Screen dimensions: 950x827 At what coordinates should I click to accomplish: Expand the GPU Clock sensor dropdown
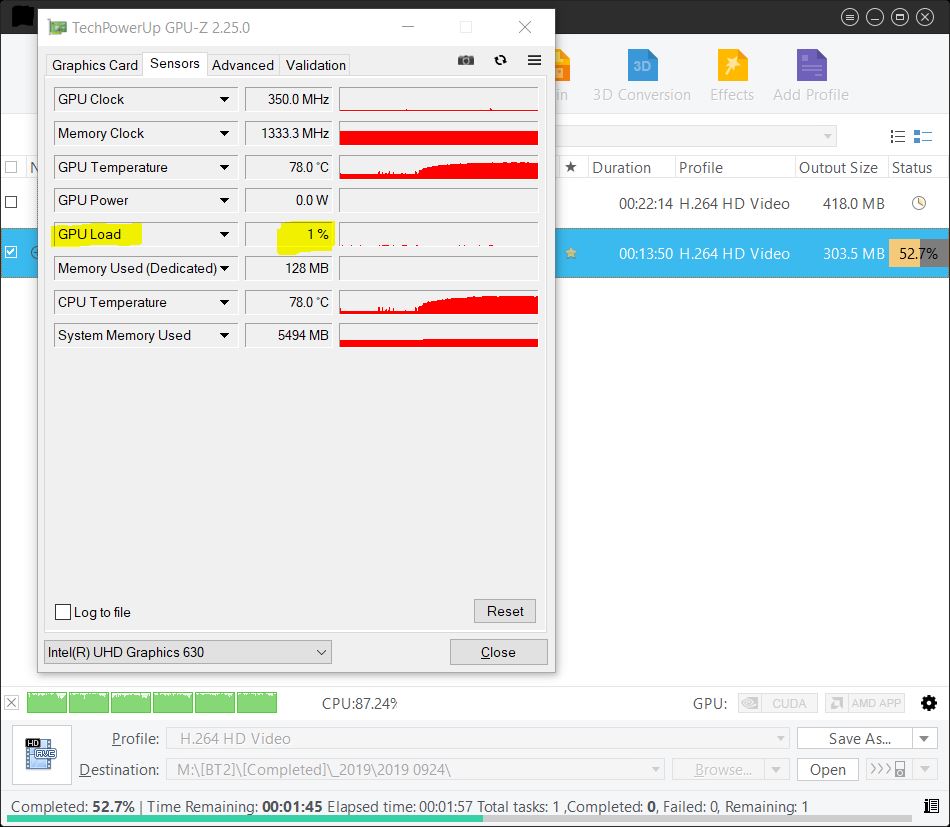[x=224, y=99]
